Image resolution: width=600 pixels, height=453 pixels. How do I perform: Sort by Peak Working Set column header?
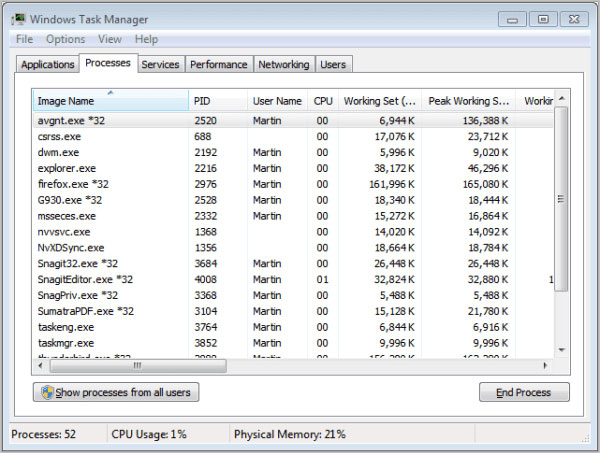tap(468, 101)
